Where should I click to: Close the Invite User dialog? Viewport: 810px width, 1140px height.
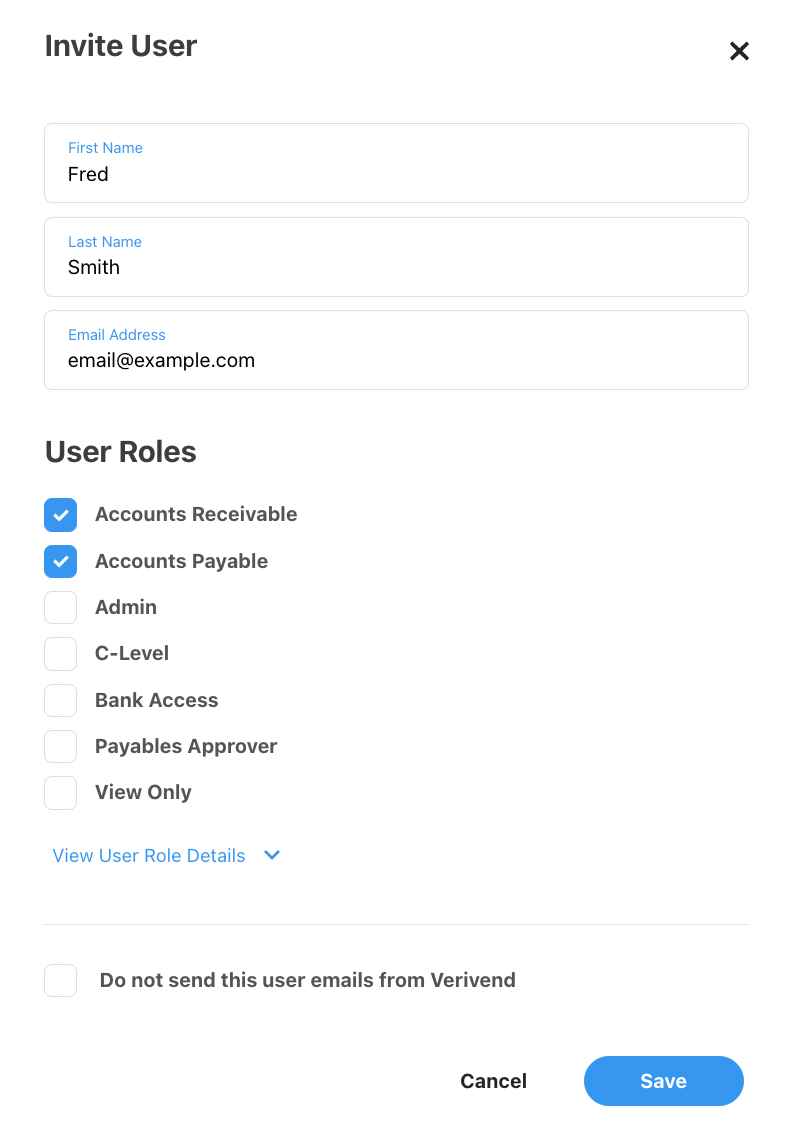[x=739, y=50]
